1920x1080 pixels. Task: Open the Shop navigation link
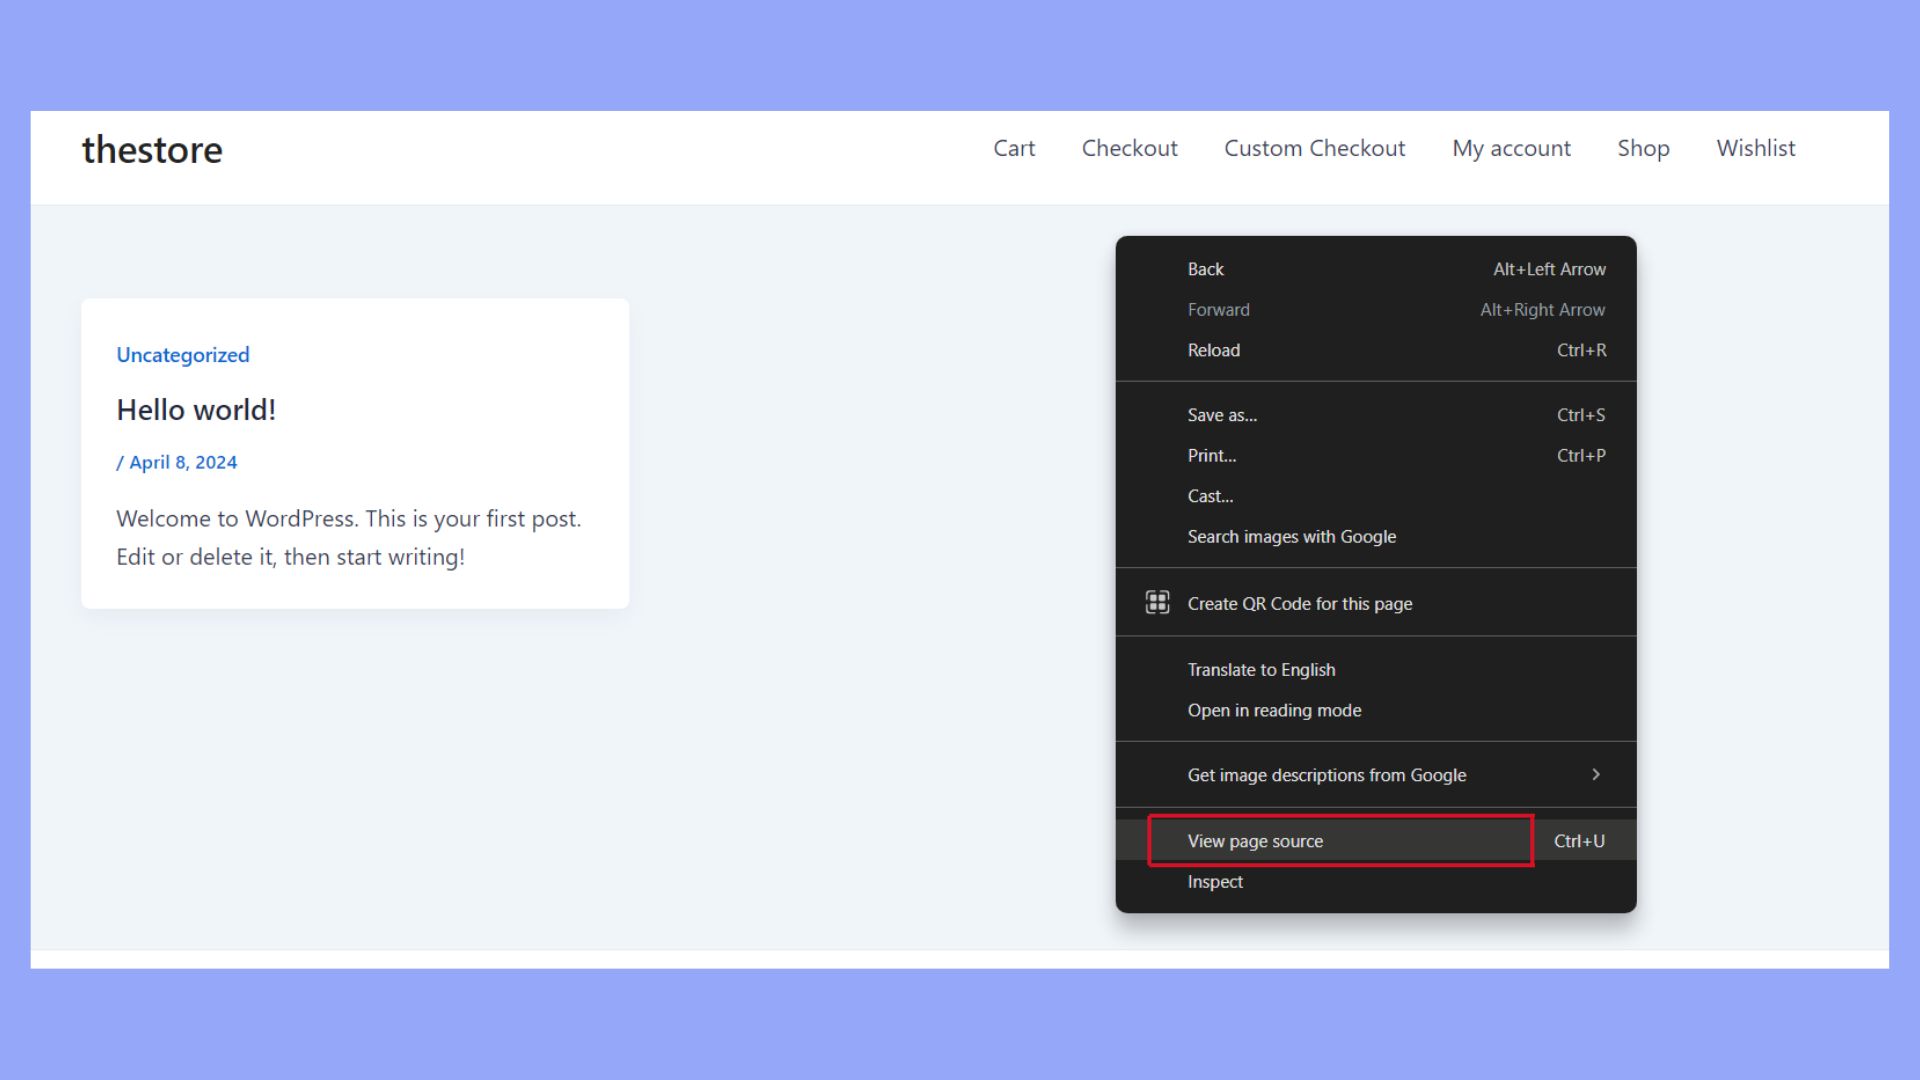click(1643, 148)
